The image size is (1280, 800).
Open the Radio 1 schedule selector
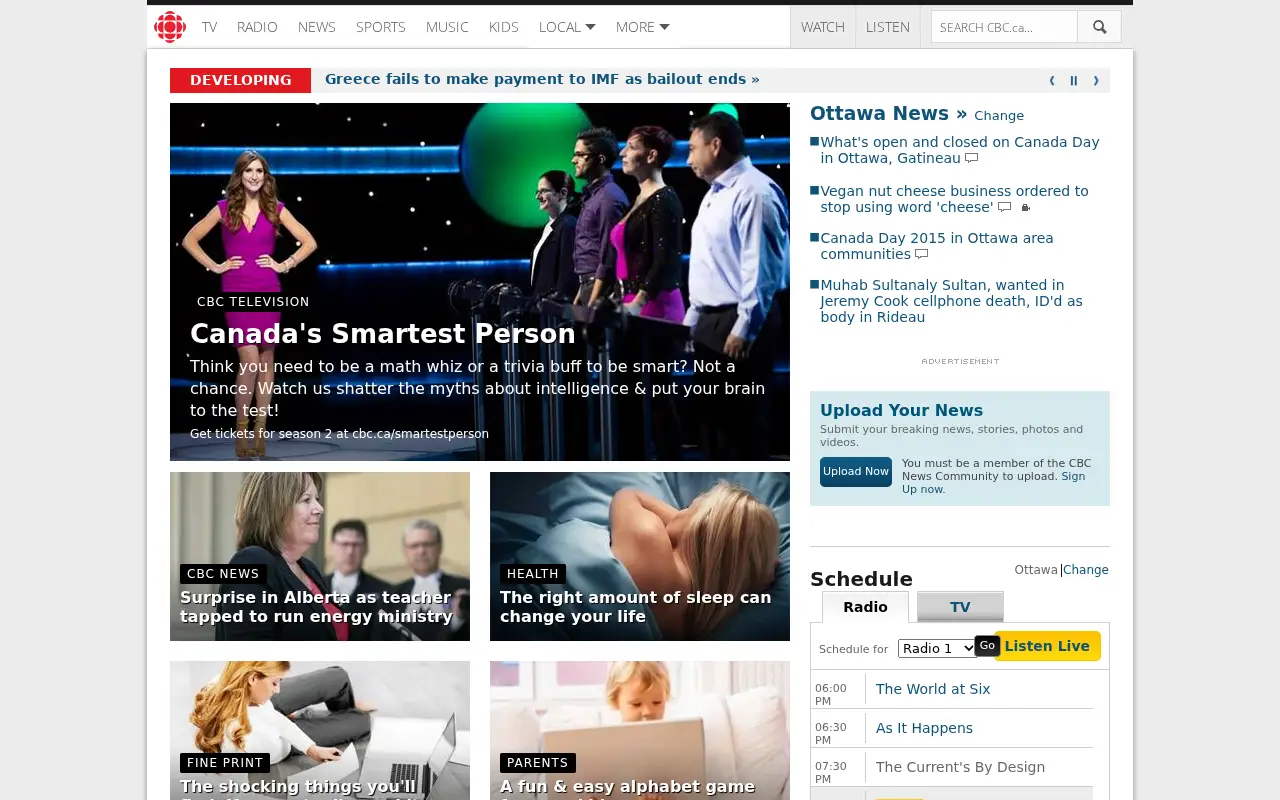coord(937,648)
